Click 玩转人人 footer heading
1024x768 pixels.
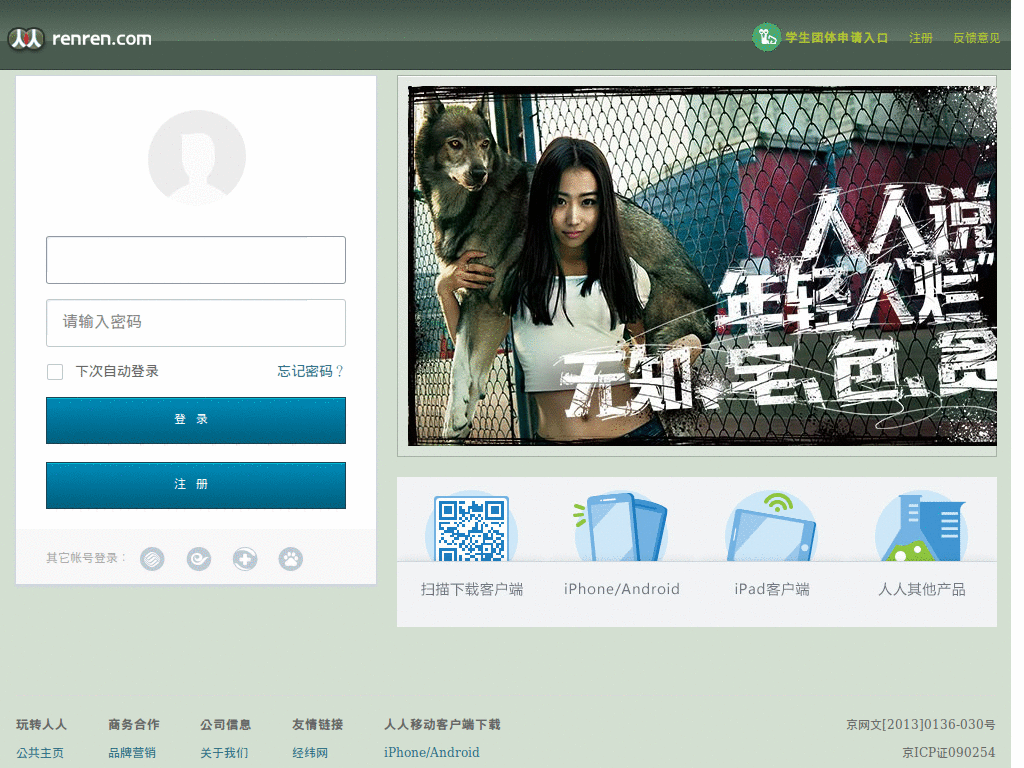click(41, 724)
